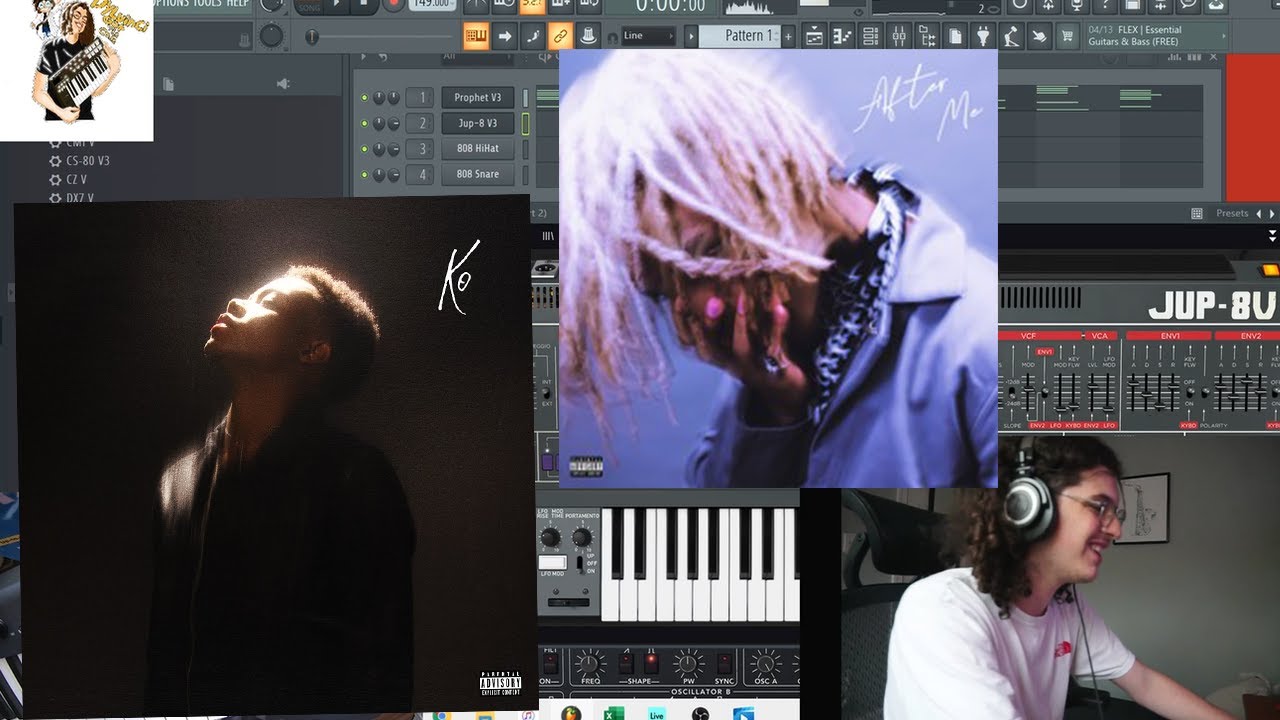Viewport: 1280px width, 720px height.
Task: Stop playback with the stop button
Action: pyautogui.click(x=364, y=6)
